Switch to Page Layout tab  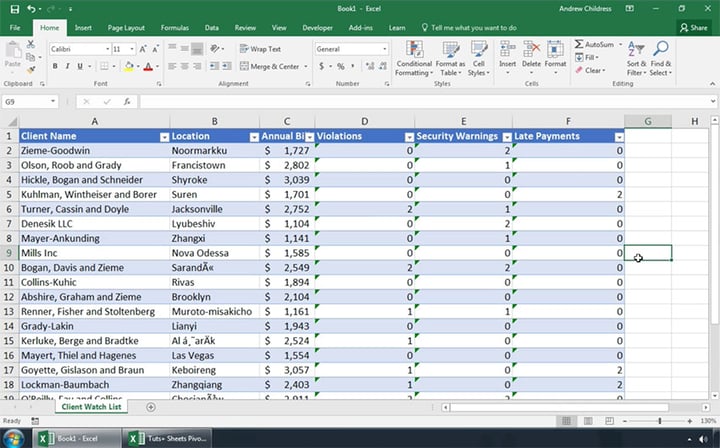126,28
